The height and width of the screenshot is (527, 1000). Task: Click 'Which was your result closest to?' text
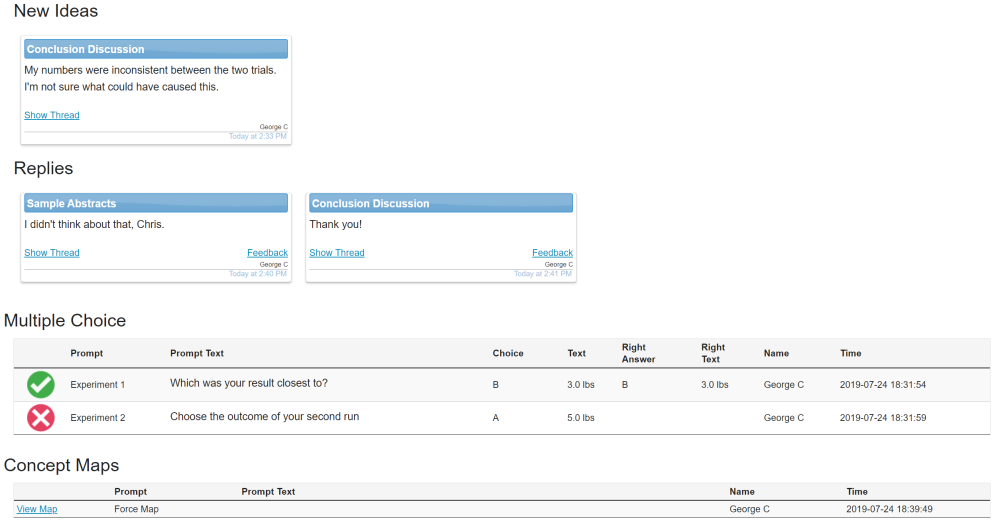(249, 383)
